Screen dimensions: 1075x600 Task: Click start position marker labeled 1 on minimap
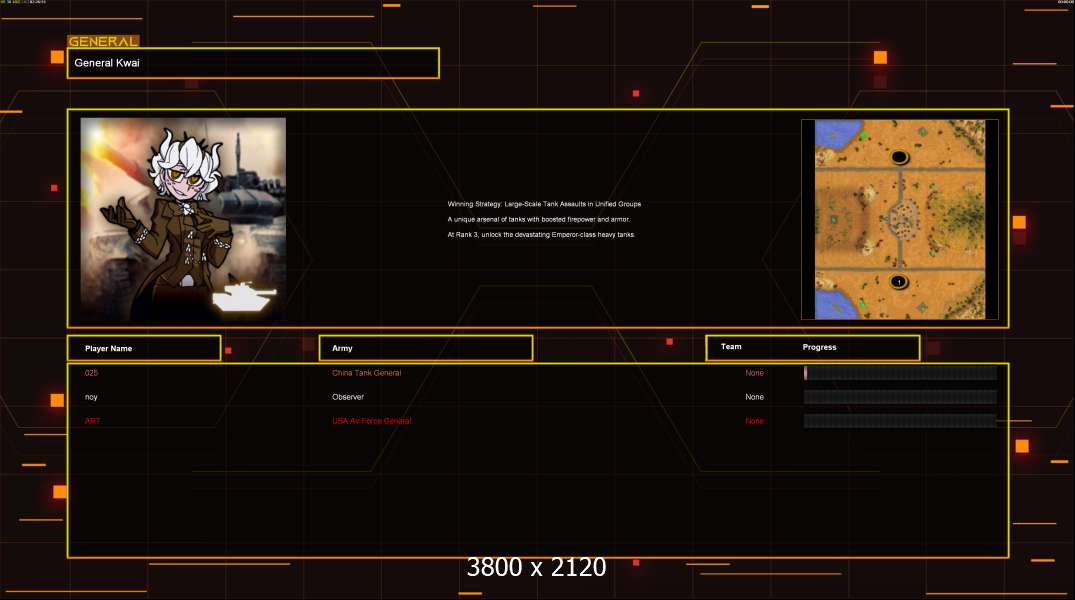click(899, 282)
